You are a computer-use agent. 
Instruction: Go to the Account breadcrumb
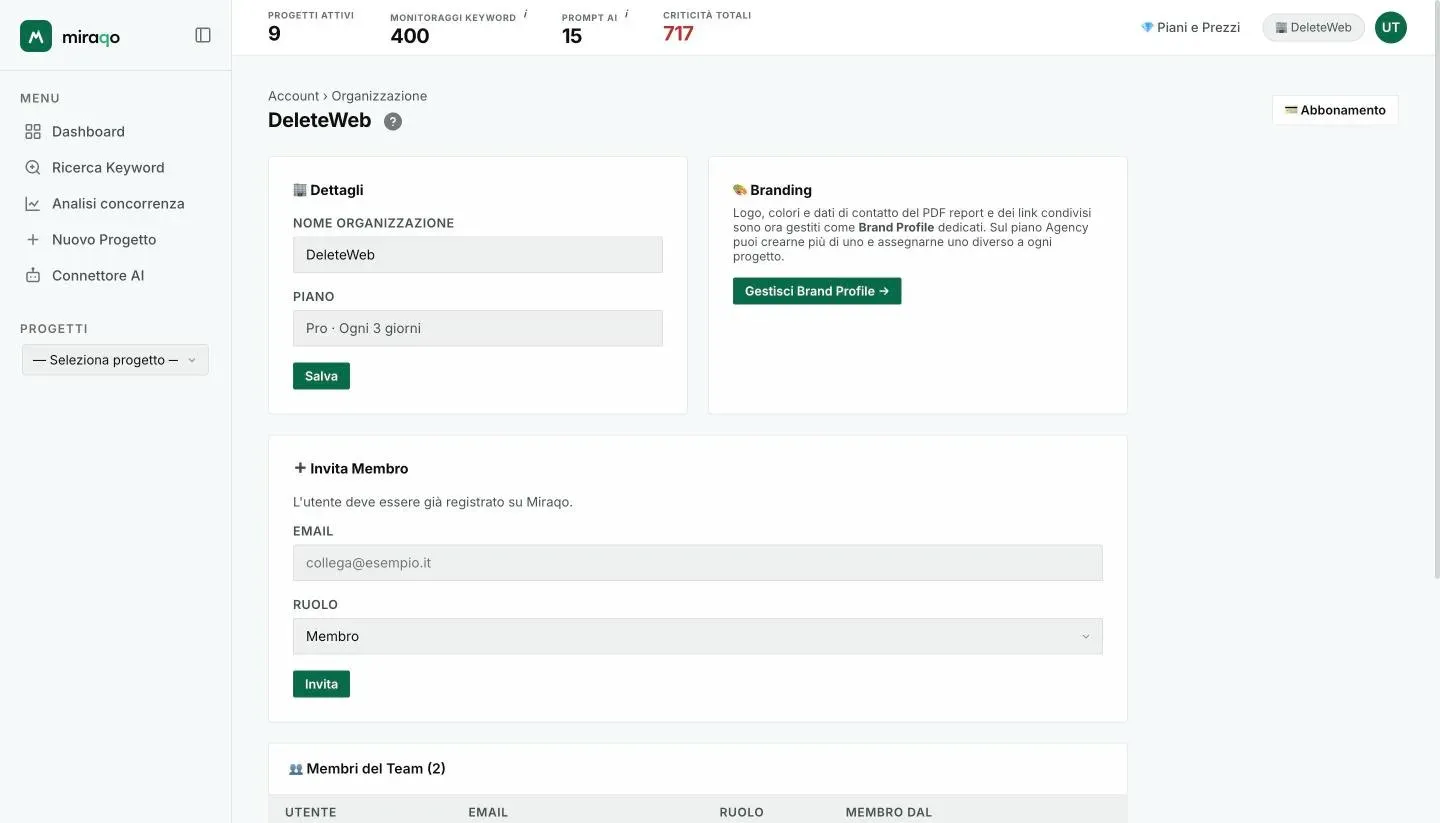tap(293, 96)
